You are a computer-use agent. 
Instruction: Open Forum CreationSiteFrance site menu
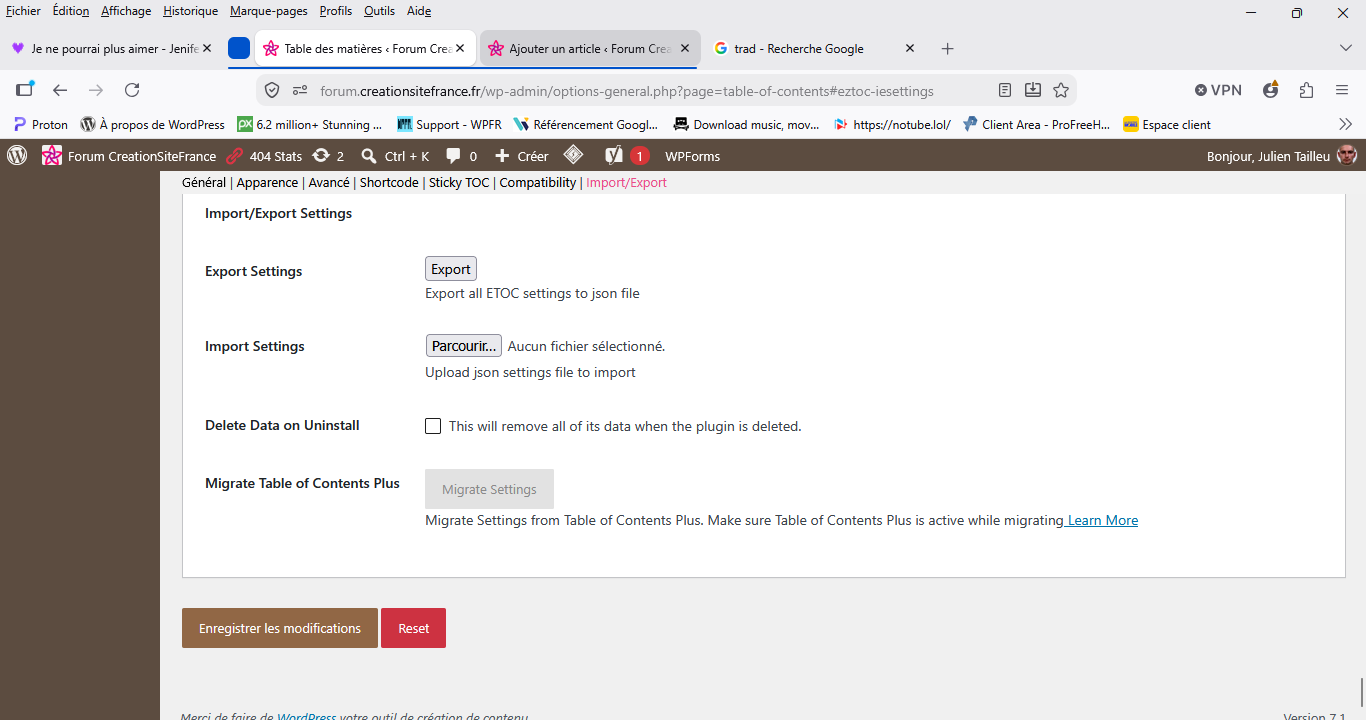click(129, 156)
